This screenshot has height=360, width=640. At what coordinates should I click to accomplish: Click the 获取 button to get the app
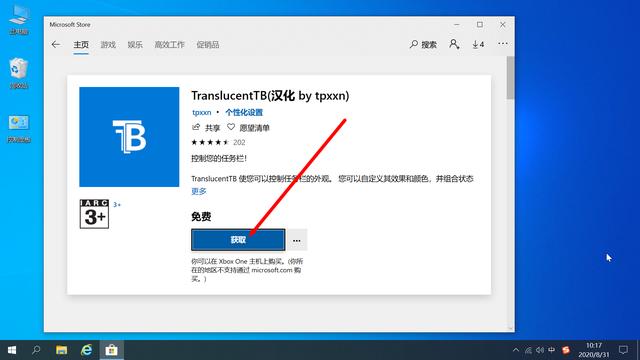[x=238, y=240]
